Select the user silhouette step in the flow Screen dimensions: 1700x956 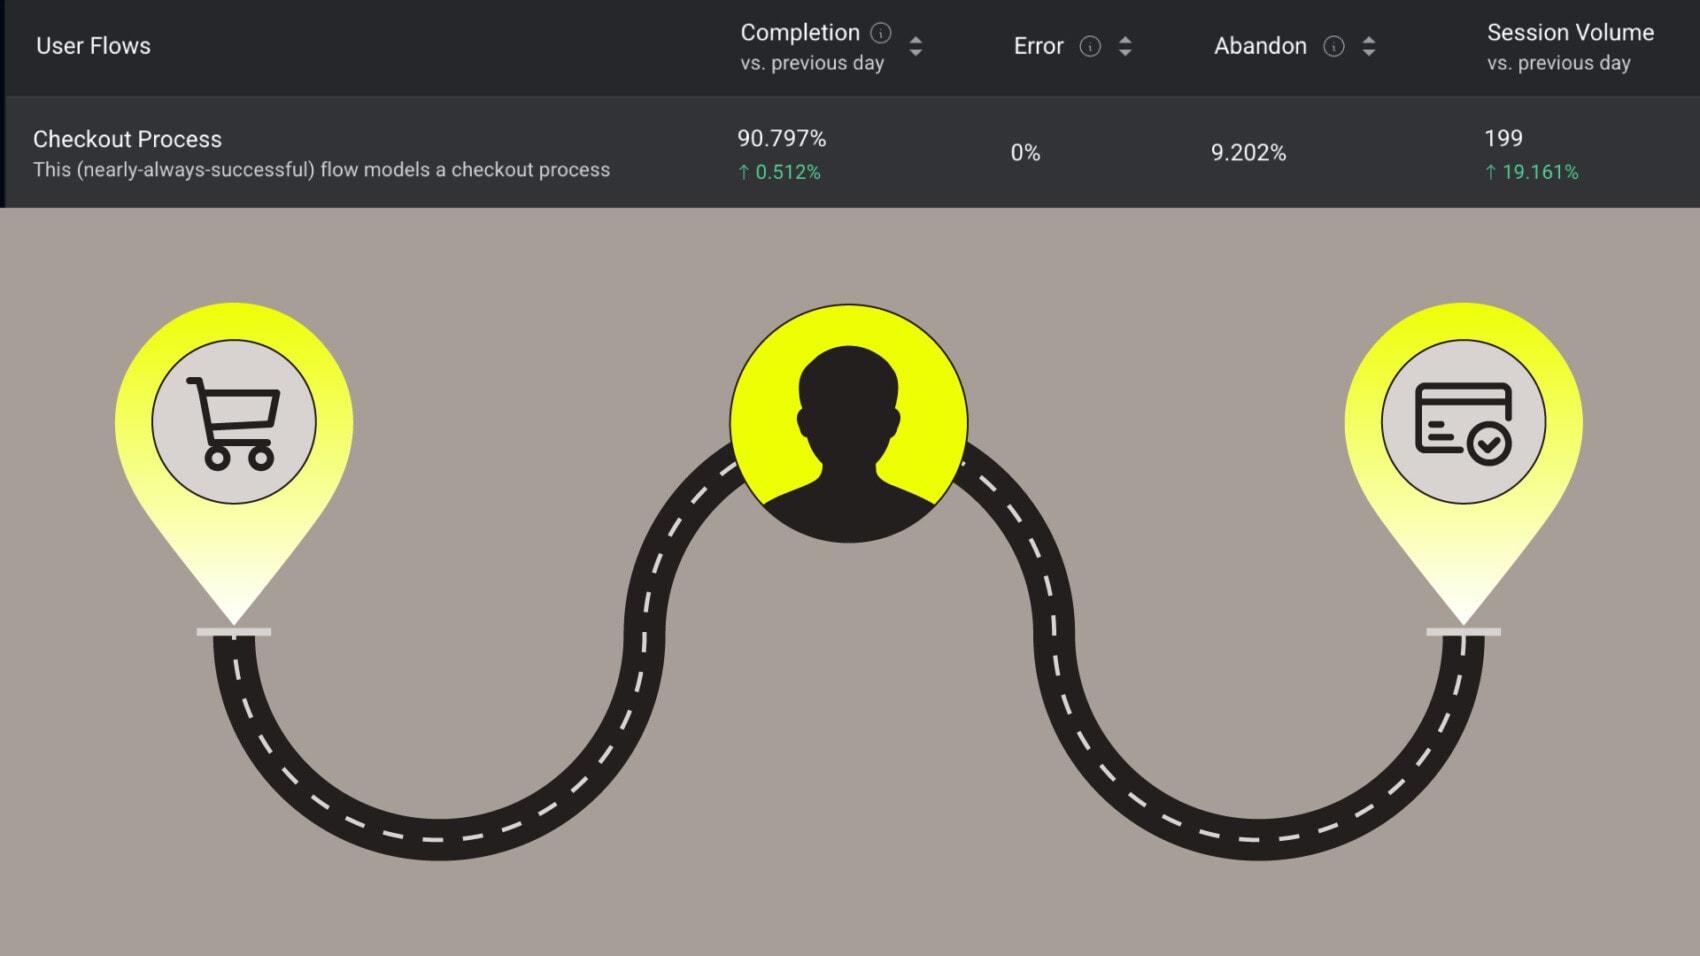848,420
